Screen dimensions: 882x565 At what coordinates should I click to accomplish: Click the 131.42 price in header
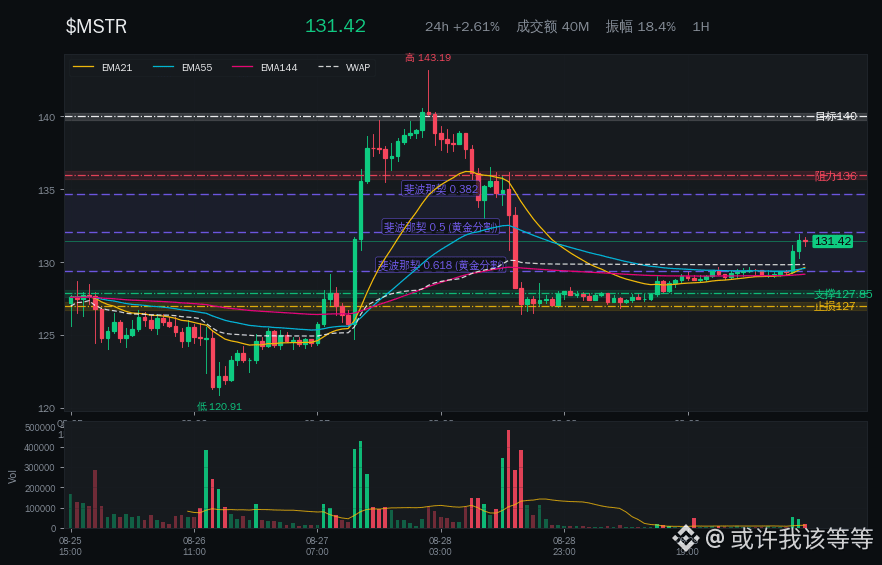(335, 26)
